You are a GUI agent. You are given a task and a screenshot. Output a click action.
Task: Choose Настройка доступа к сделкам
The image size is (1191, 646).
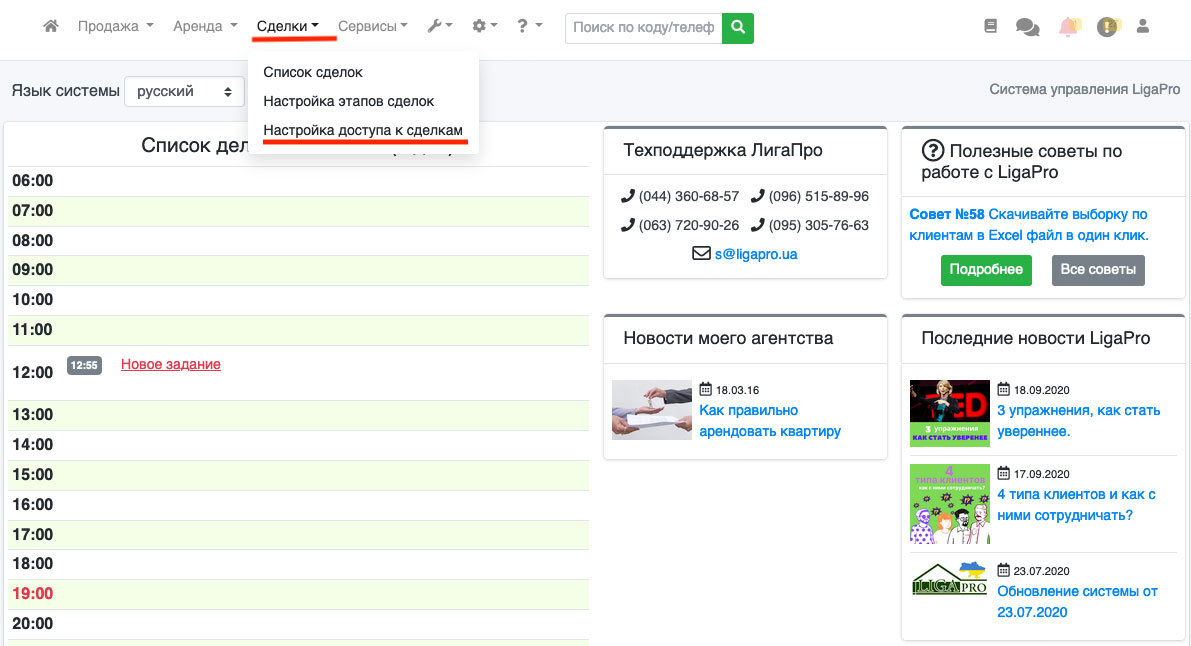pyautogui.click(x=363, y=131)
